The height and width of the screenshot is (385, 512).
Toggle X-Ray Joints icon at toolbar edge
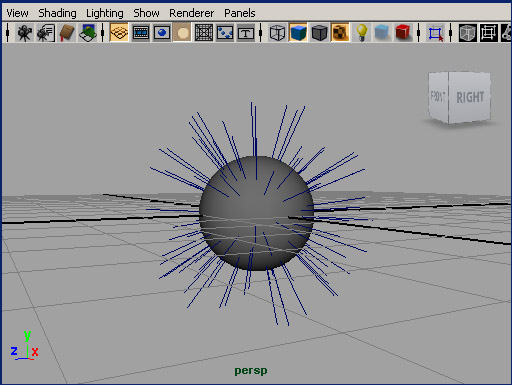[x=506, y=33]
